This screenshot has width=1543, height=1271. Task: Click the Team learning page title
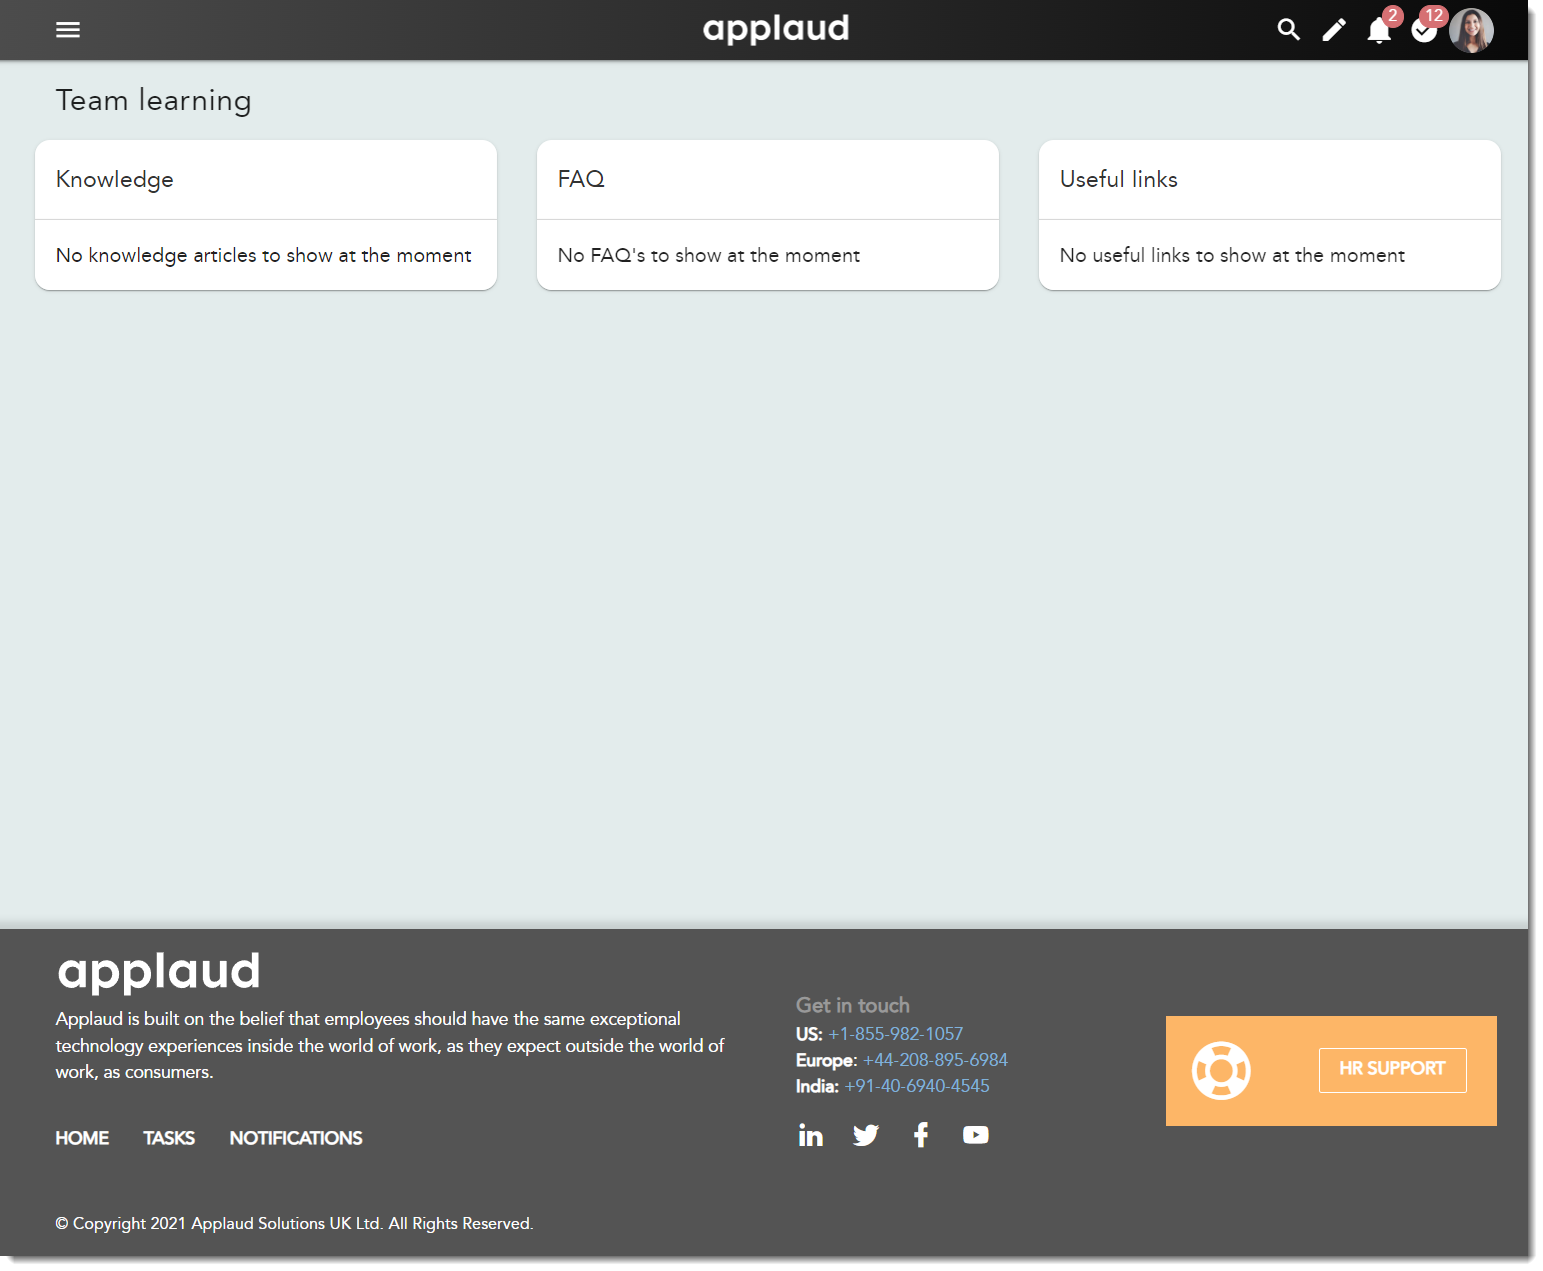[x=154, y=100]
